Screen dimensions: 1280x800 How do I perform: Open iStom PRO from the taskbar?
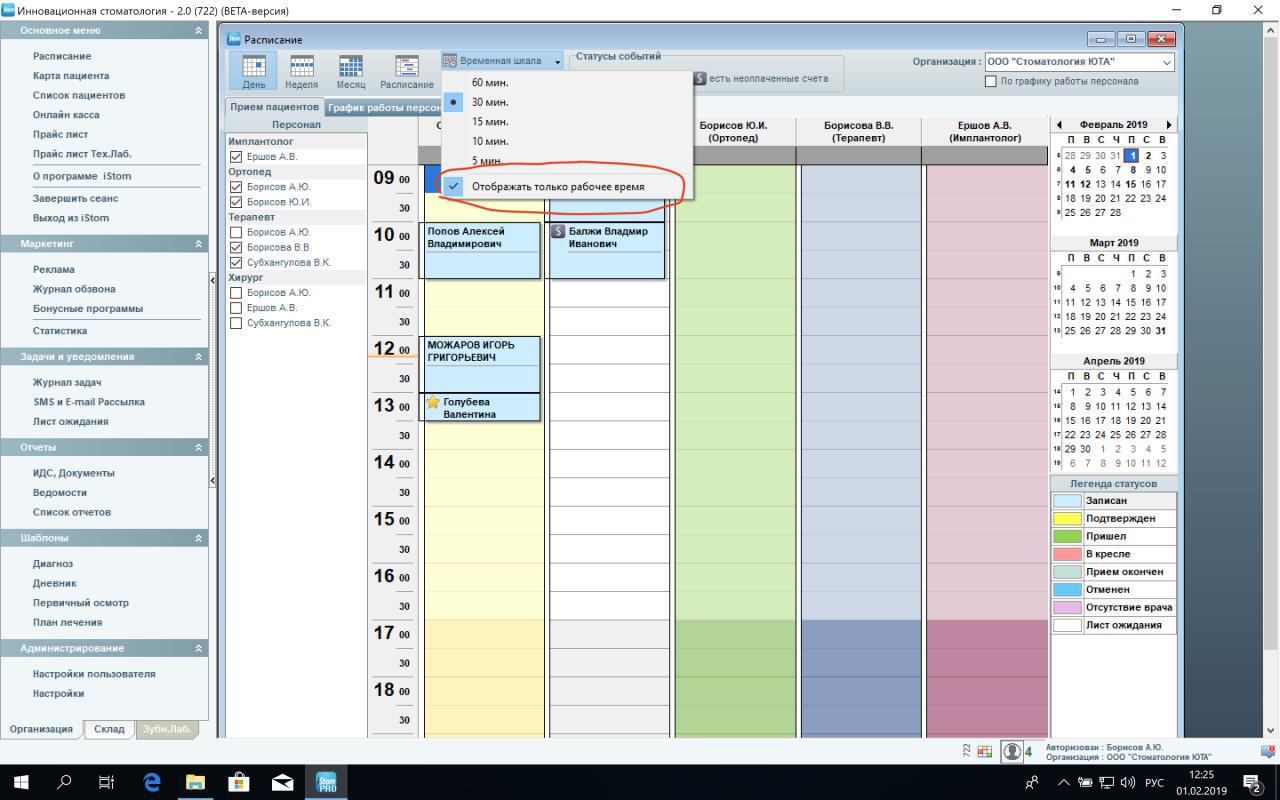click(326, 782)
